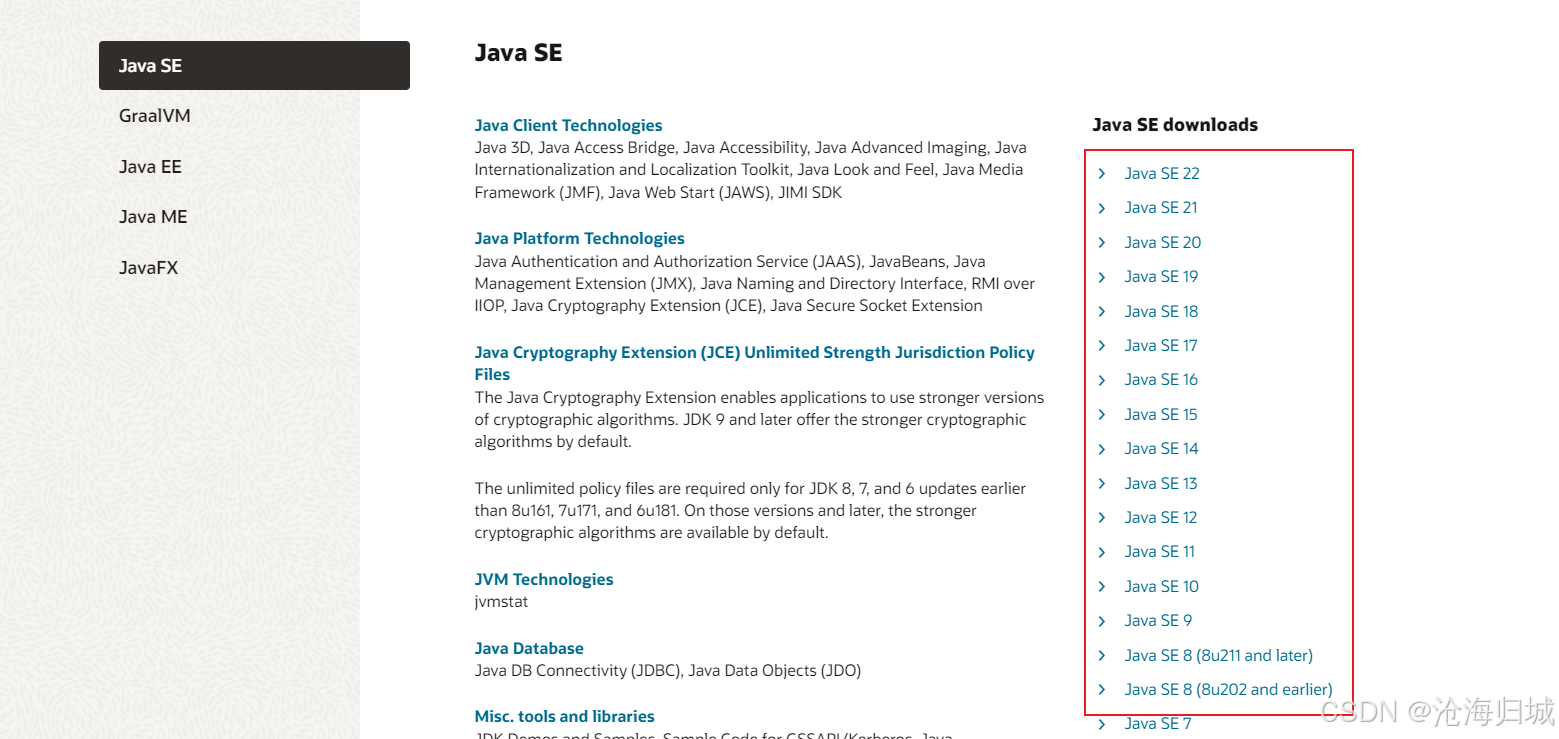Open Java SE 8 (8u211 and later)
Viewport: 1559px width, 739px height.
pos(1218,655)
